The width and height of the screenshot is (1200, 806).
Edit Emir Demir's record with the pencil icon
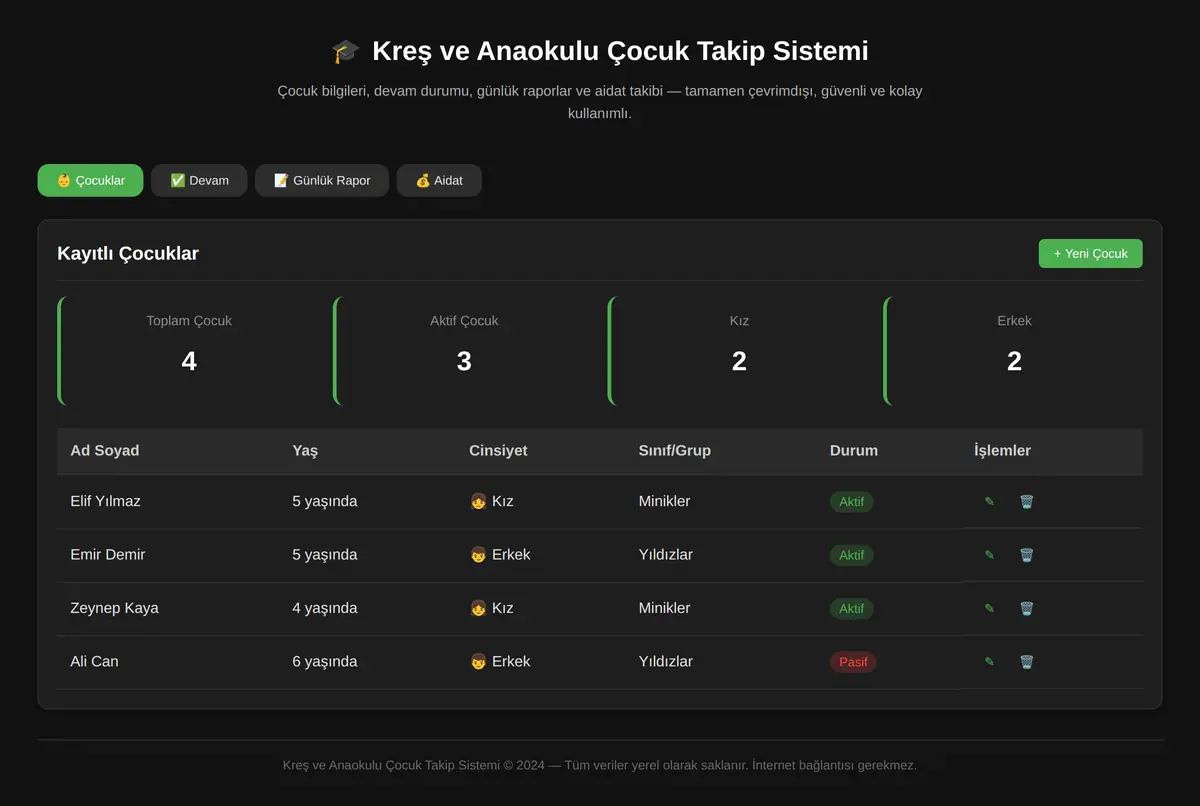[989, 555]
